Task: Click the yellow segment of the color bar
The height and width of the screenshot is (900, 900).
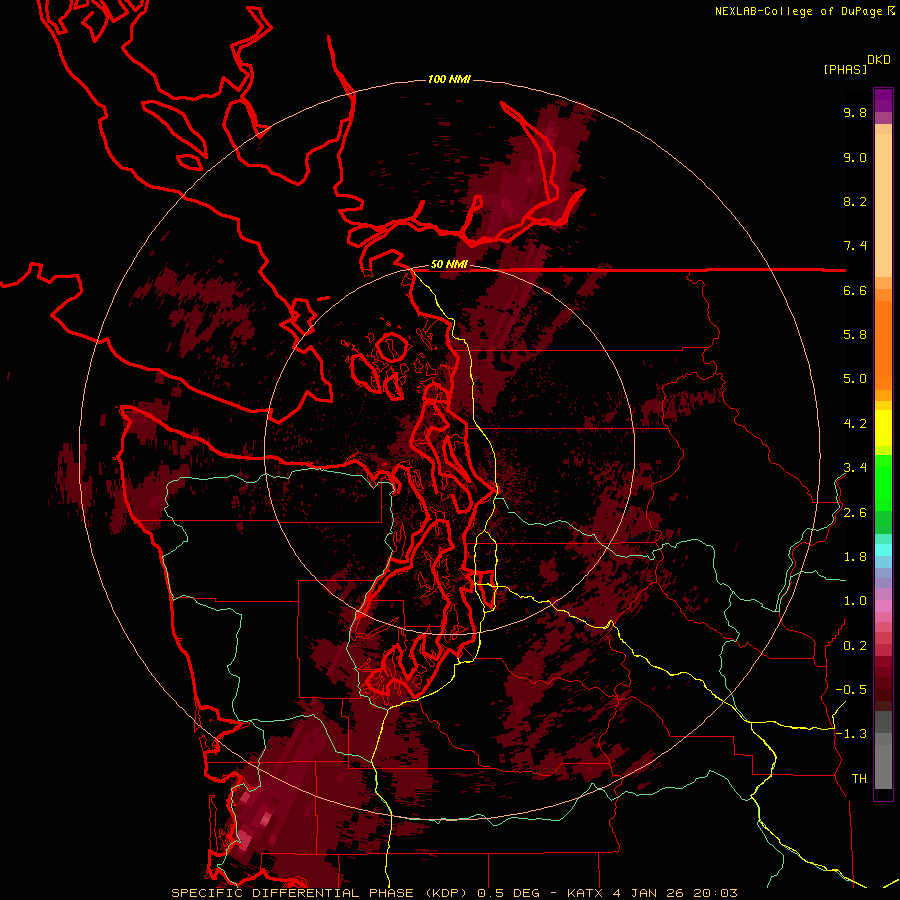Action: [883, 428]
